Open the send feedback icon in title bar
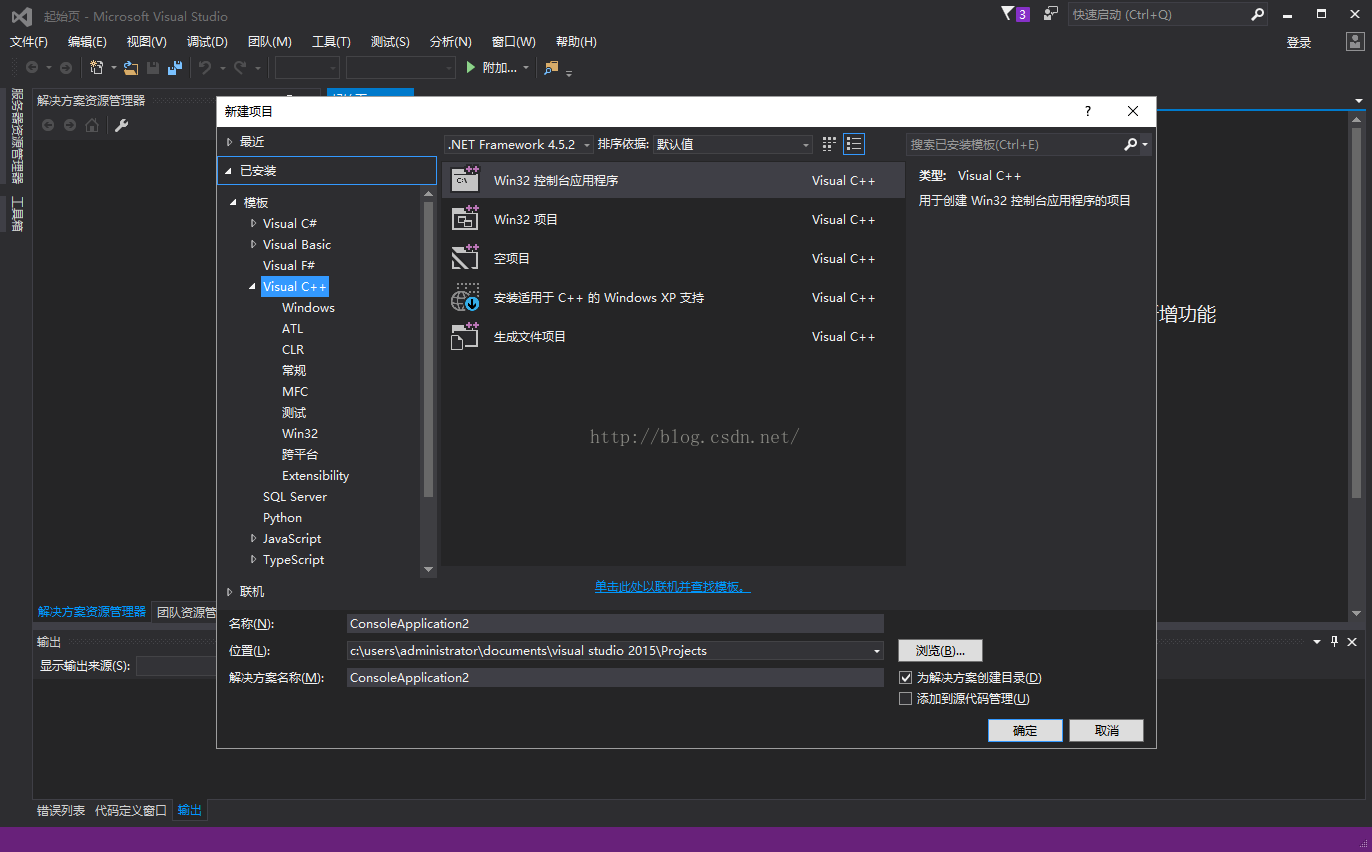The height and width of the screenshot is (852, 1372). click(1050, 14)
